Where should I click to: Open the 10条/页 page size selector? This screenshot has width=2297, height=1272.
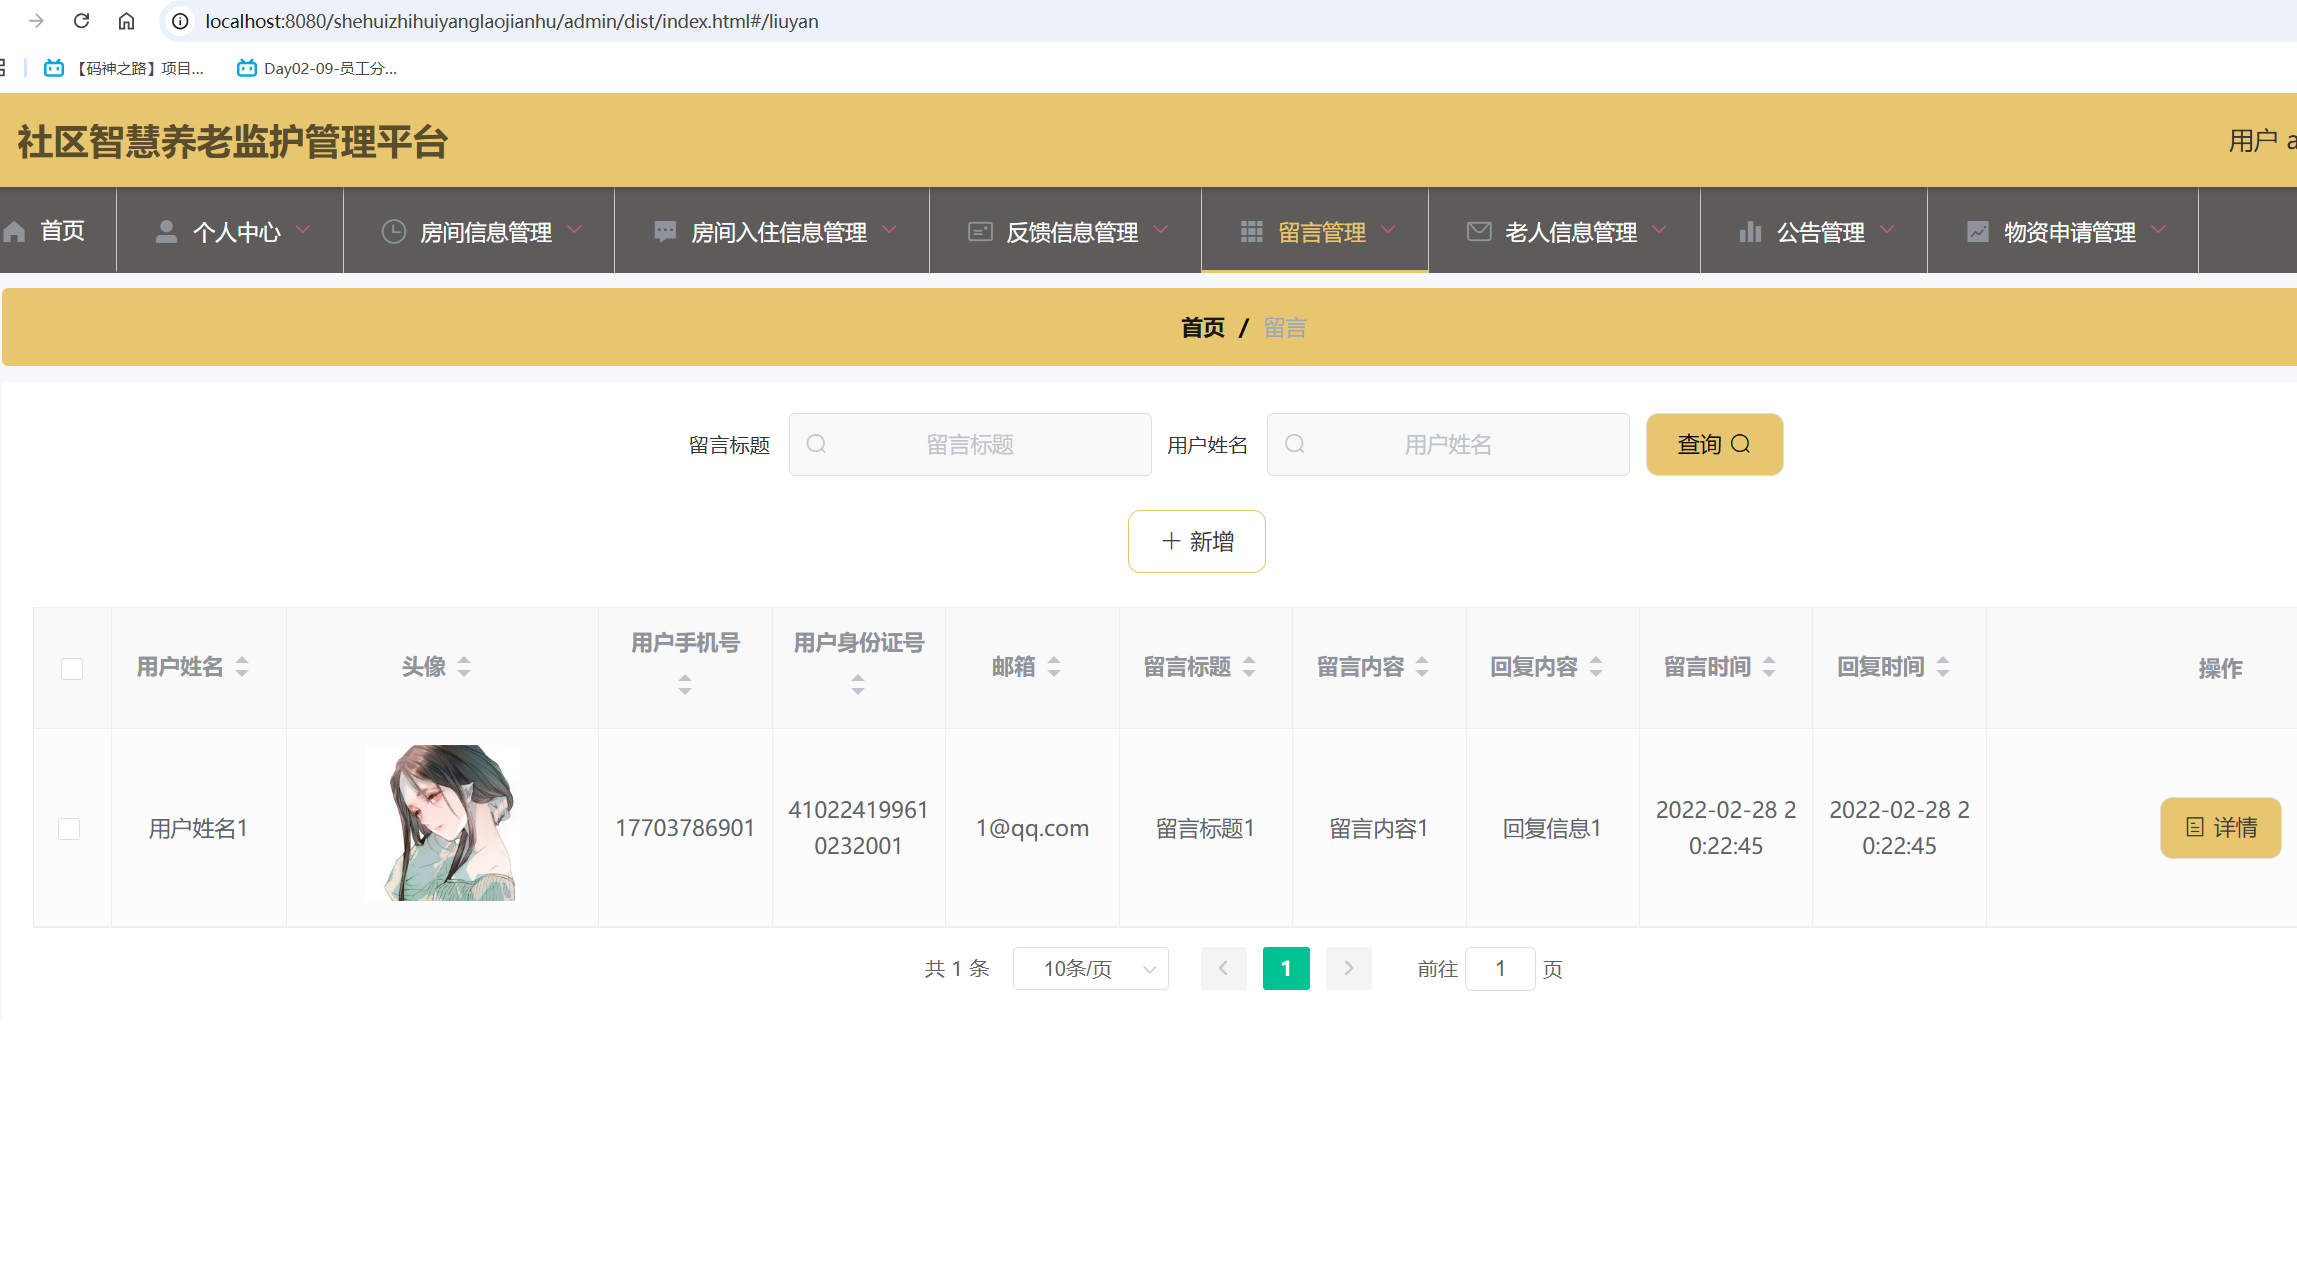(x=1089, y=968)
